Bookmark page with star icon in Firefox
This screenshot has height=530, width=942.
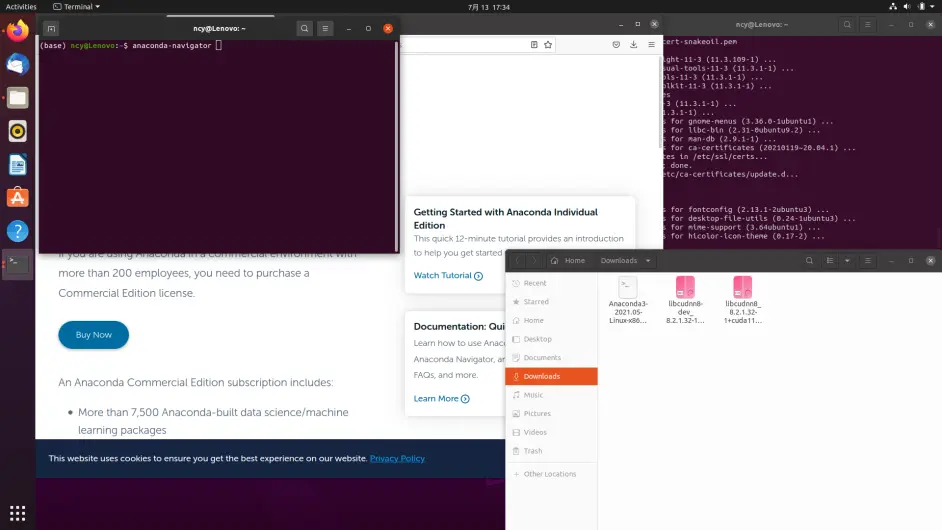[548, 44]
